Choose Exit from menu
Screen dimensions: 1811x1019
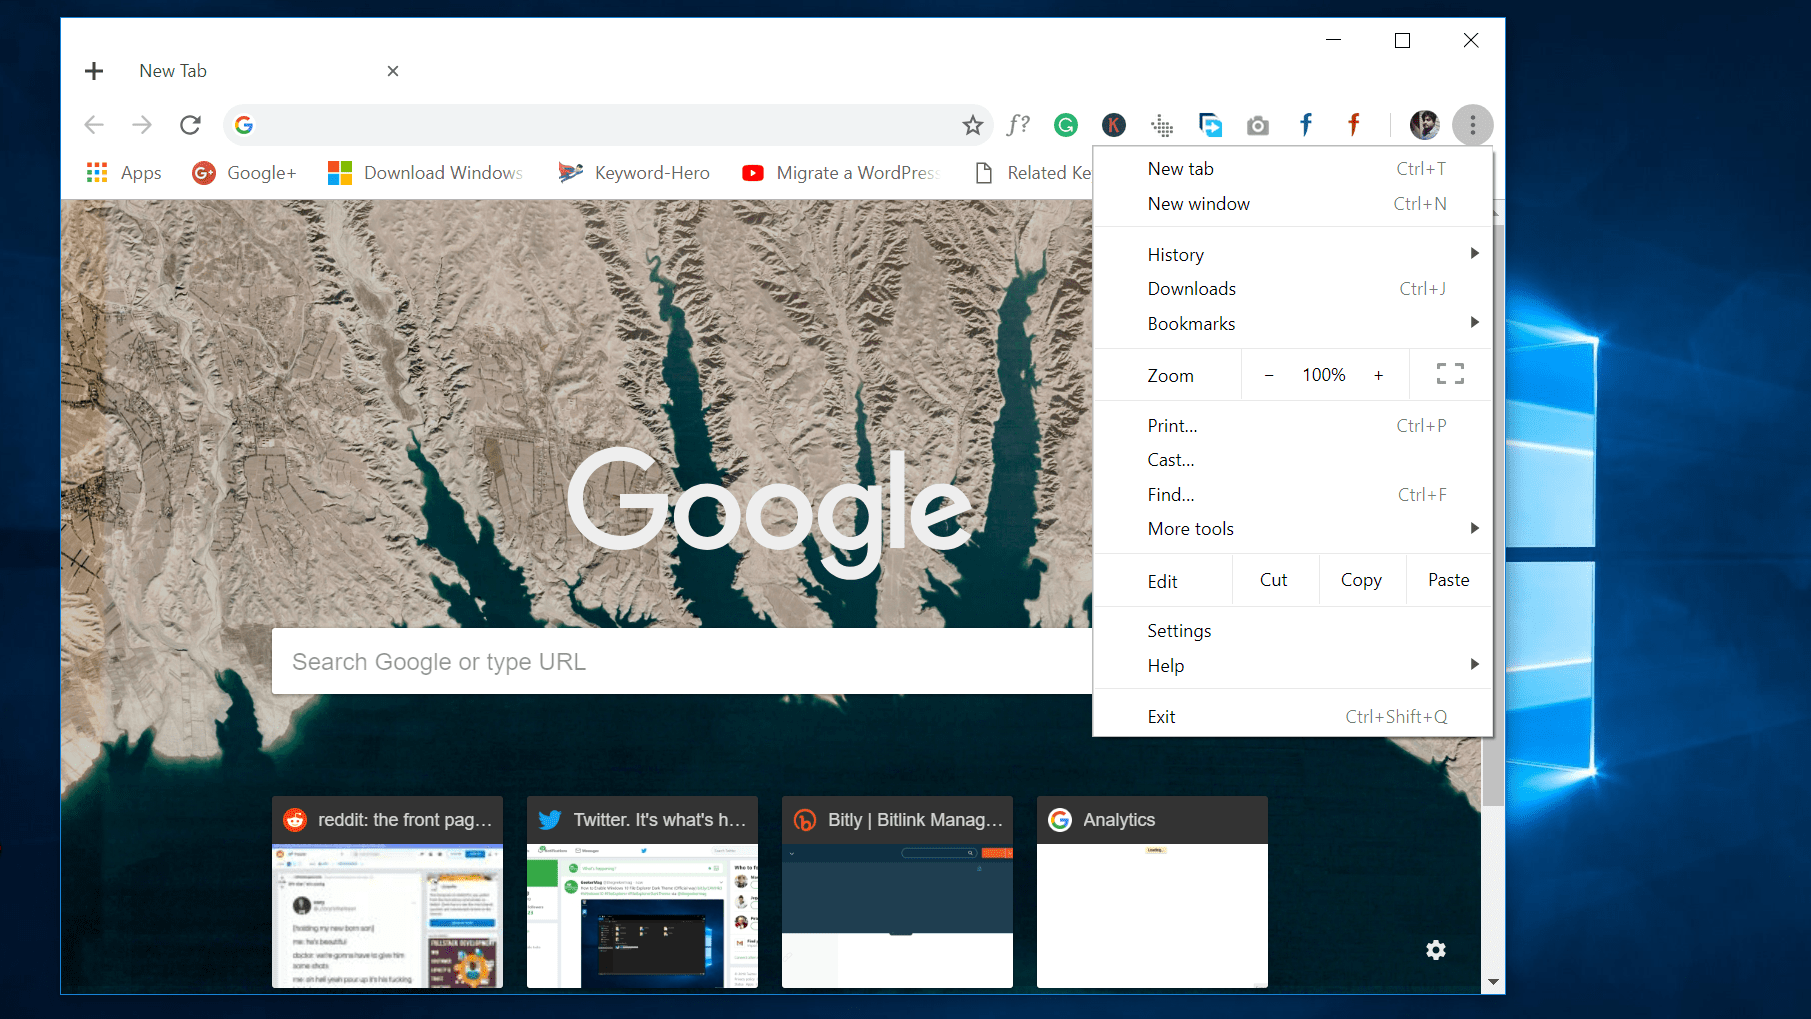click(1293, 717)
